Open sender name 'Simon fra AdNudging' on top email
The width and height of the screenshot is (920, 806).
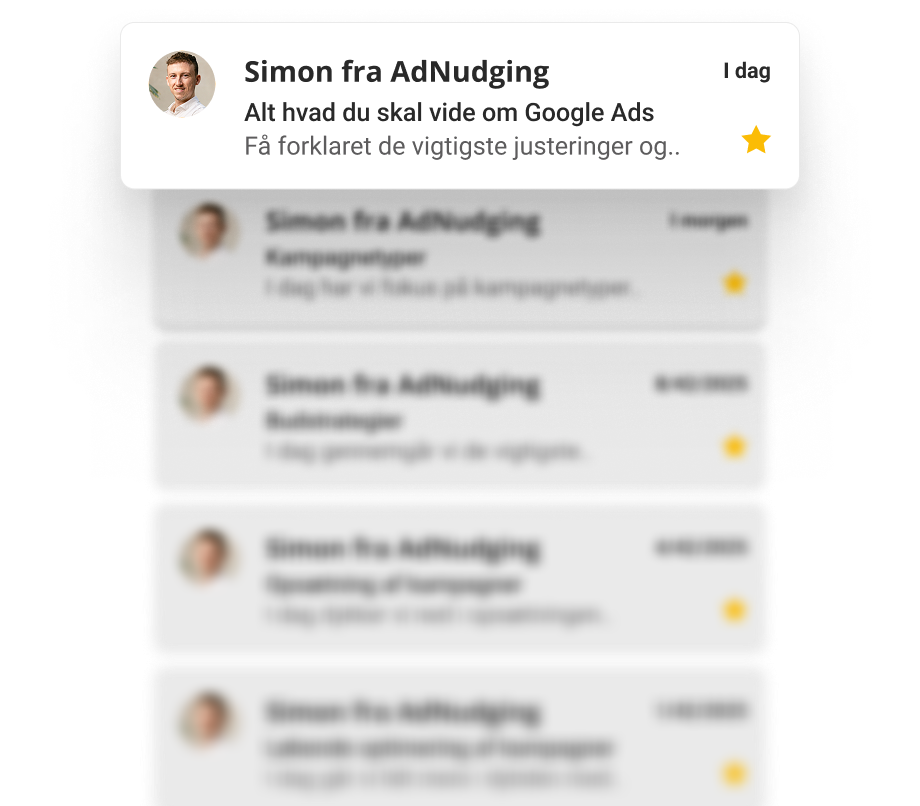coord(397,73)
